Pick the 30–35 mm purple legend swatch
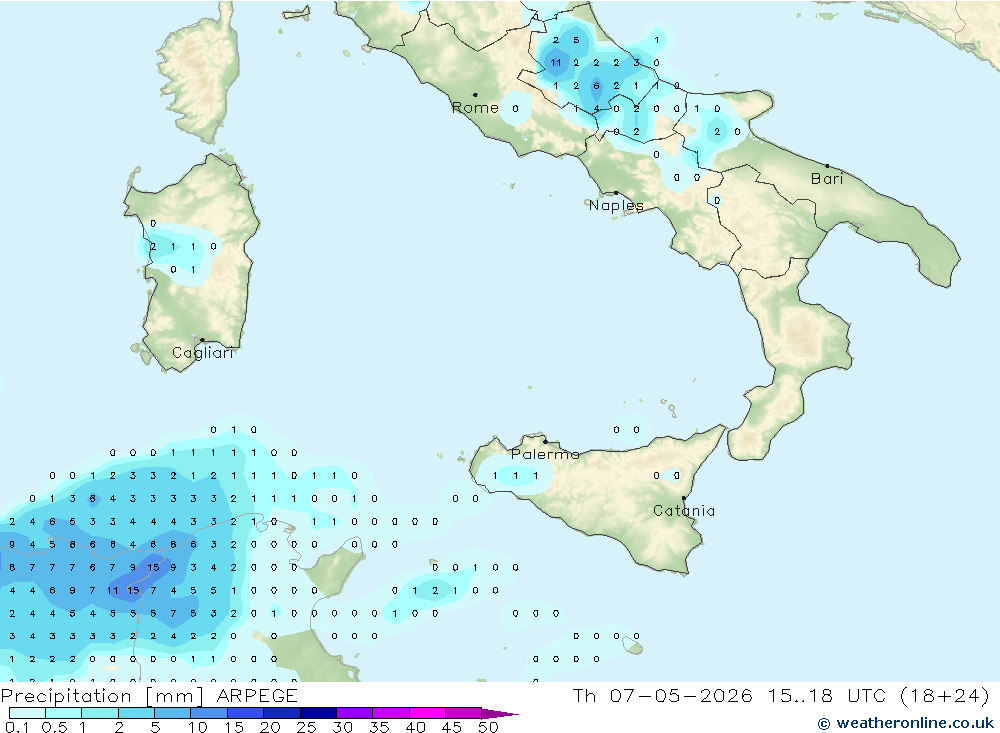 point(354,713)
